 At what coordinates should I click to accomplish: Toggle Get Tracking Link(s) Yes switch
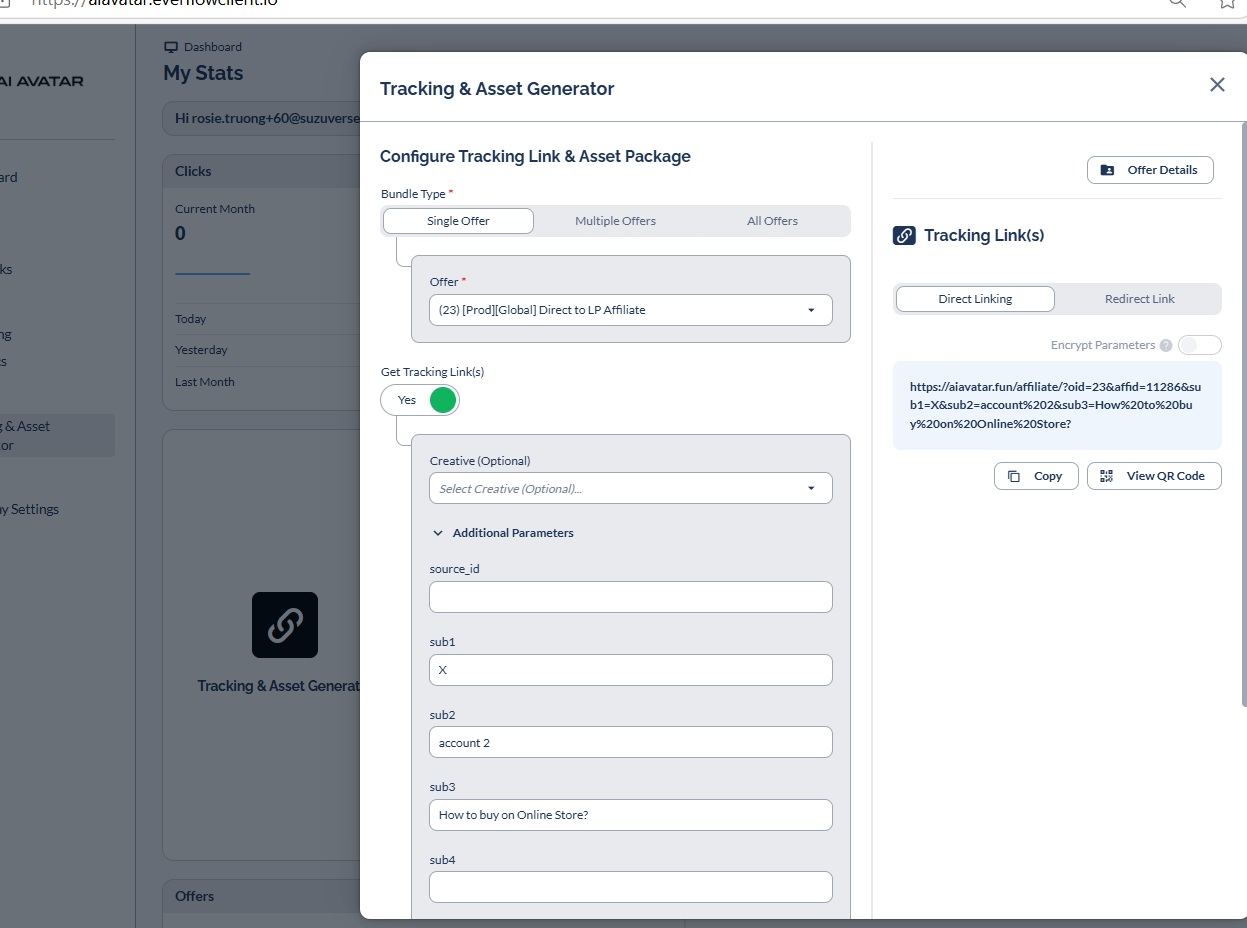point(420,400)
